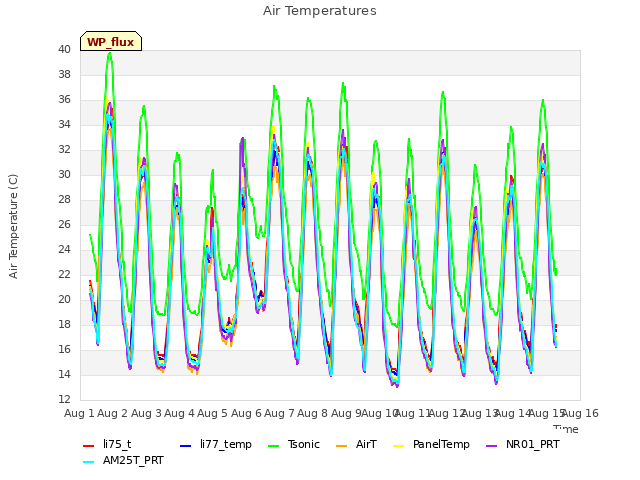Click the 14 y-axis tick label

click(64, 374)
